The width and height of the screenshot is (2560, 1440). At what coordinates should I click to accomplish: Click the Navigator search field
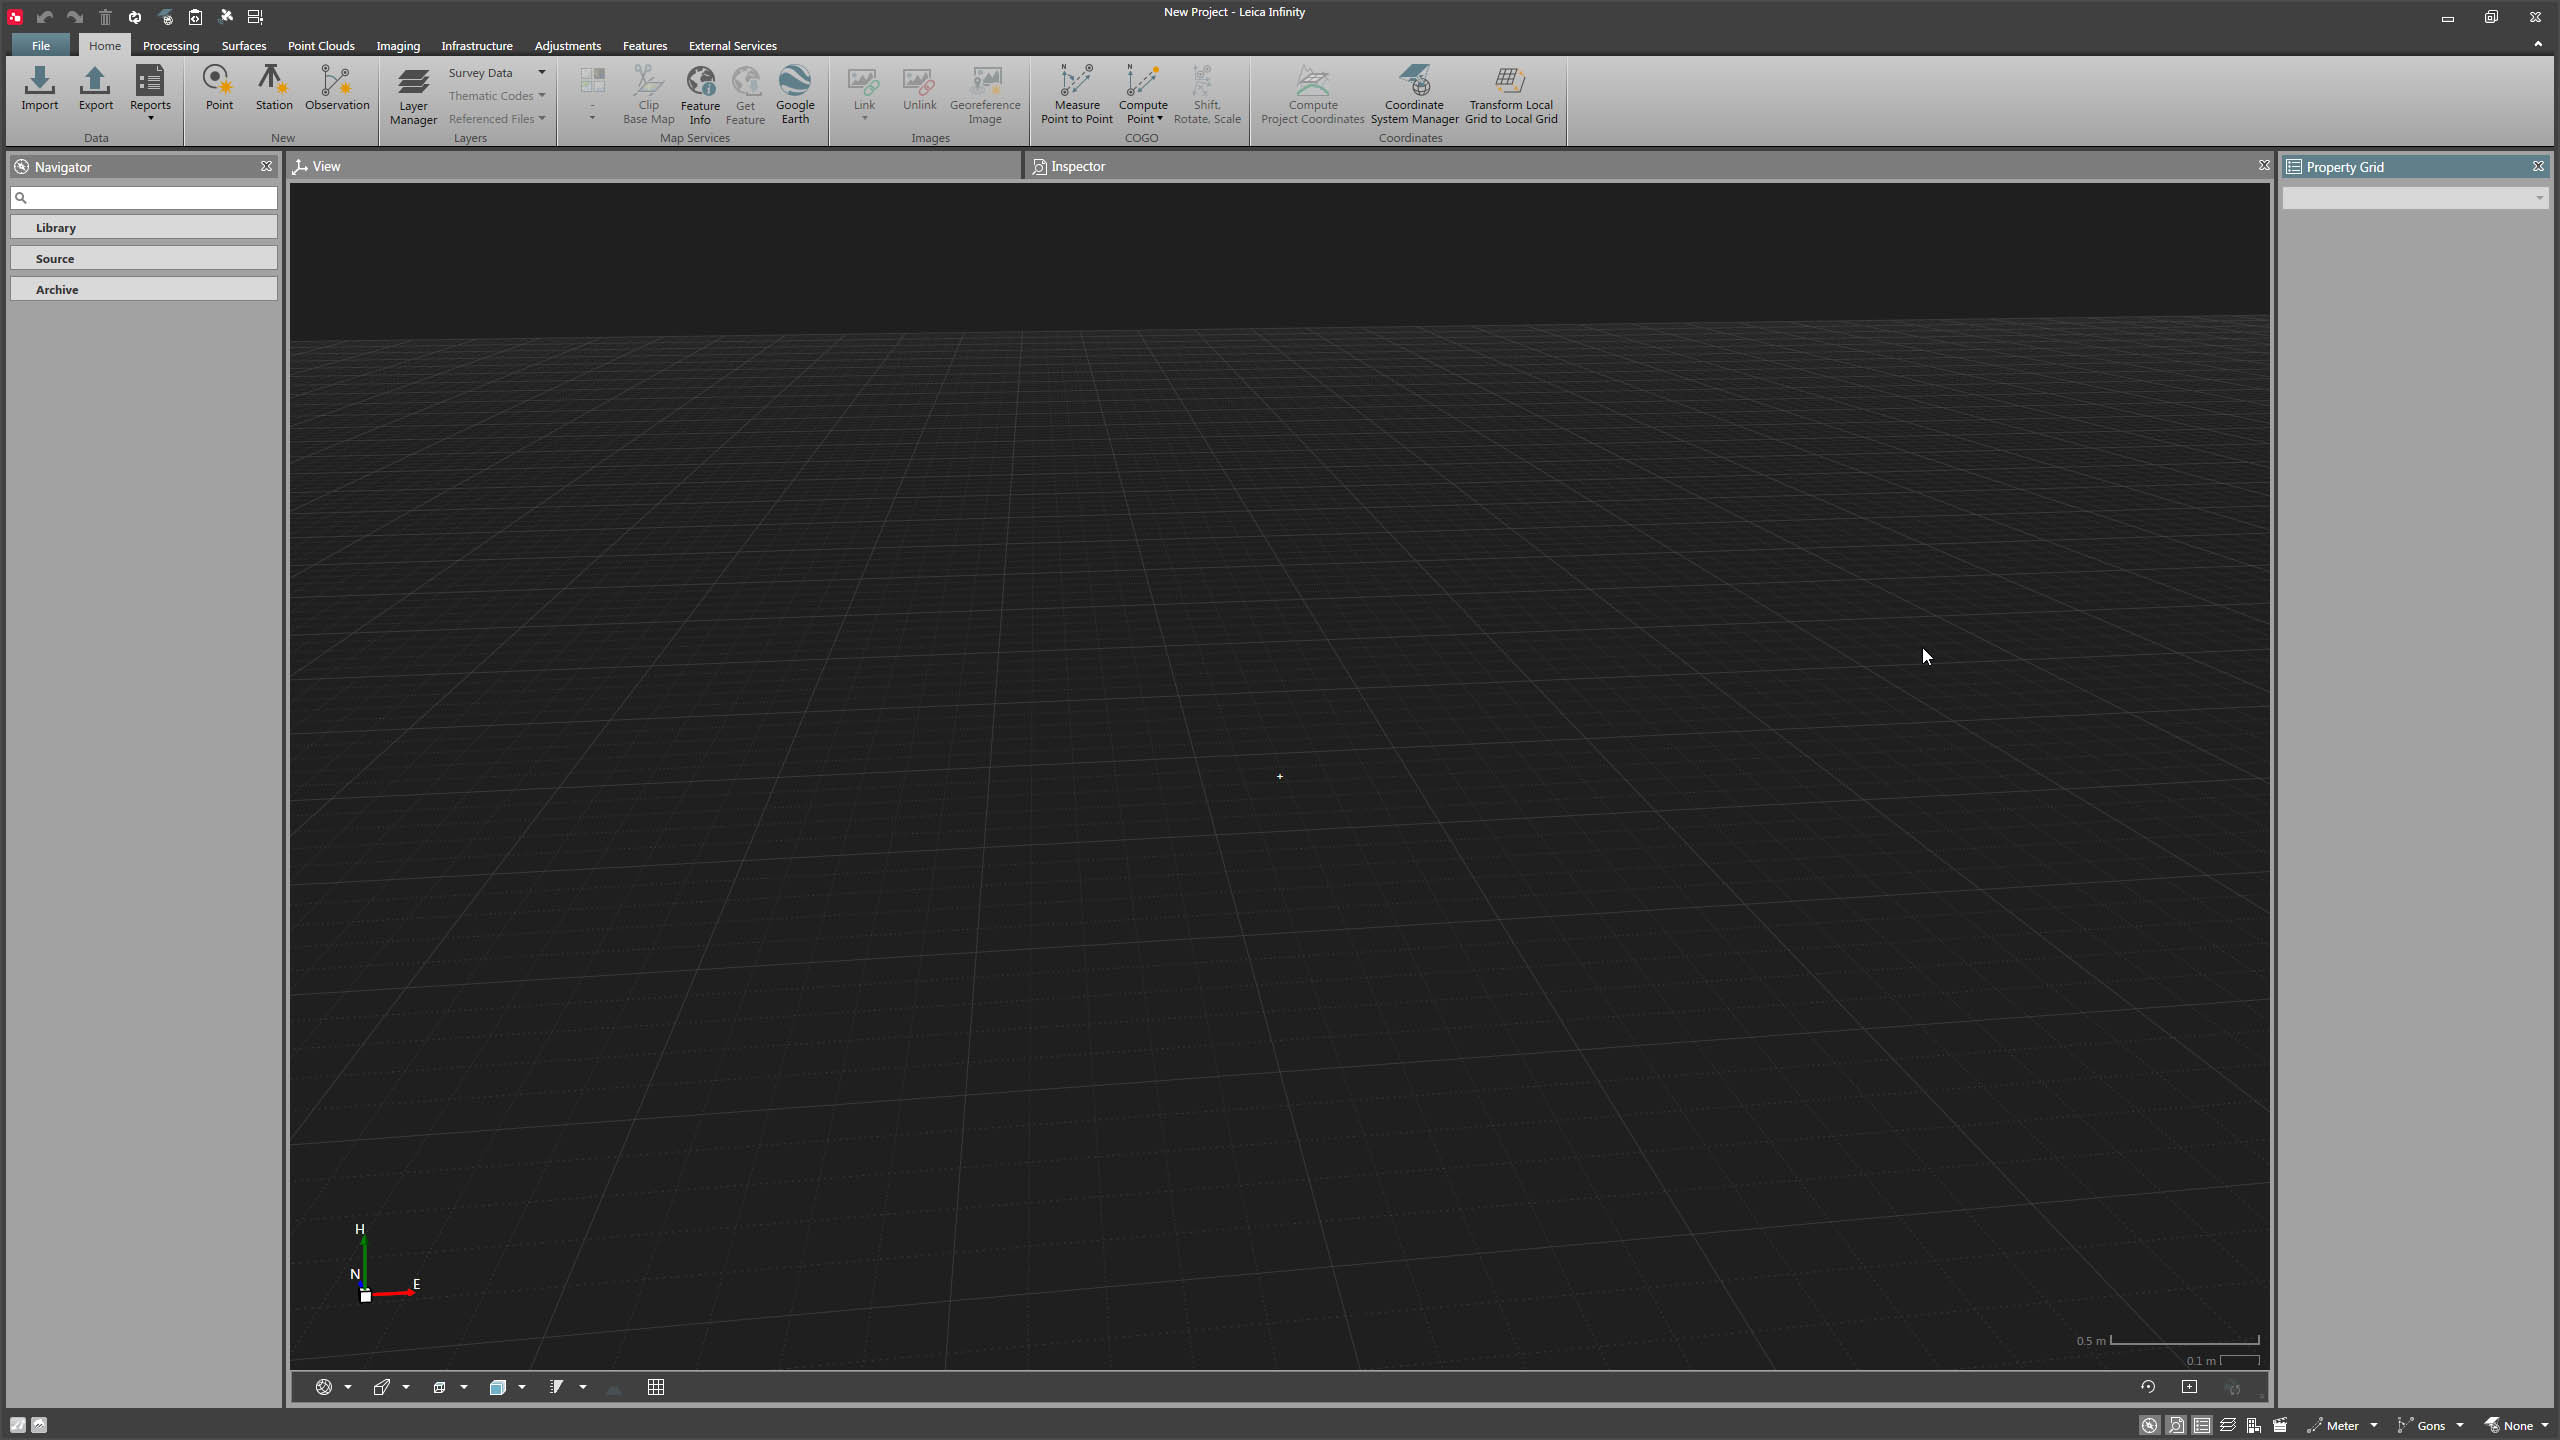tap(150, 198)
